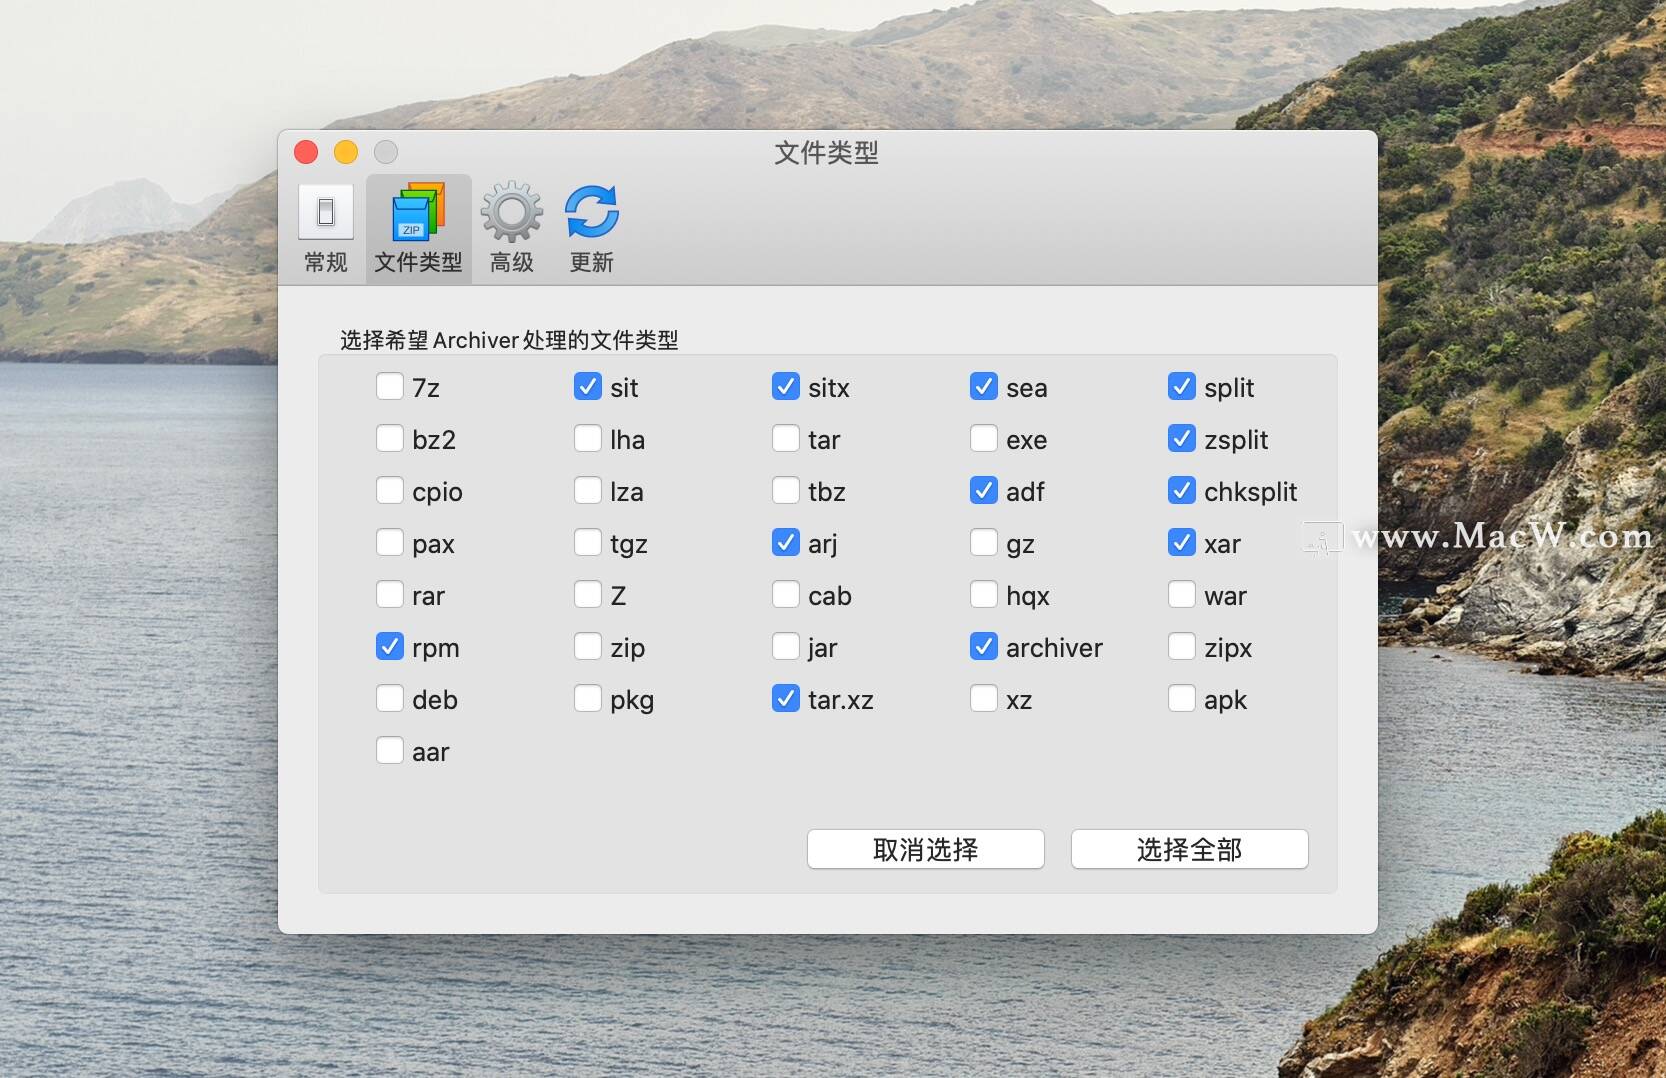
Task: Tick the lza file type
Action: [x=588, y=490]
